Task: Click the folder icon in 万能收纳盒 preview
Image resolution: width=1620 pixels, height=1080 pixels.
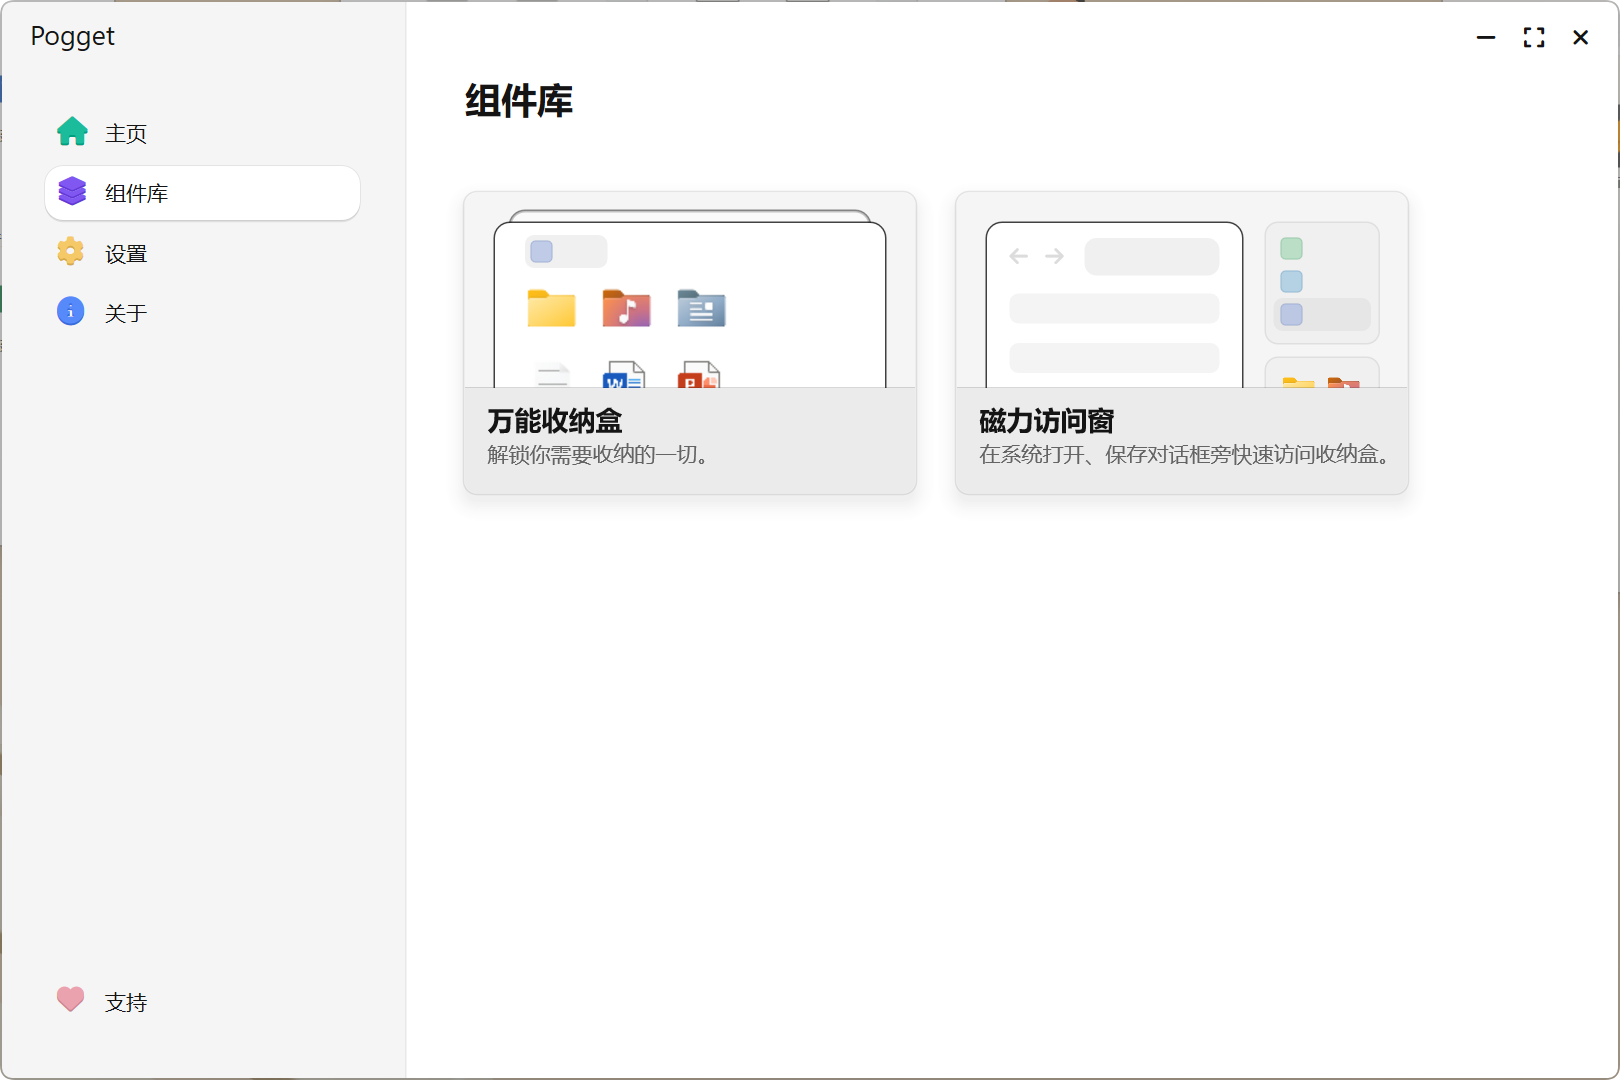Action: 552,309
